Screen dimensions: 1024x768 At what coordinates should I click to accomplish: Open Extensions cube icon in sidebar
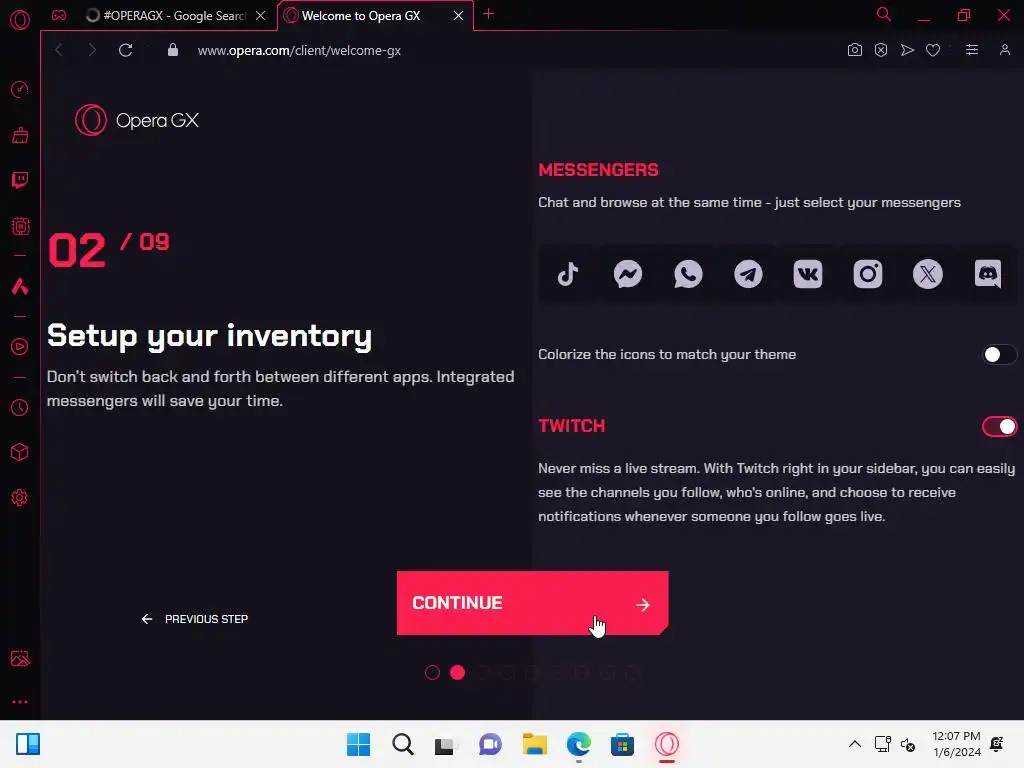coord(20,453)
